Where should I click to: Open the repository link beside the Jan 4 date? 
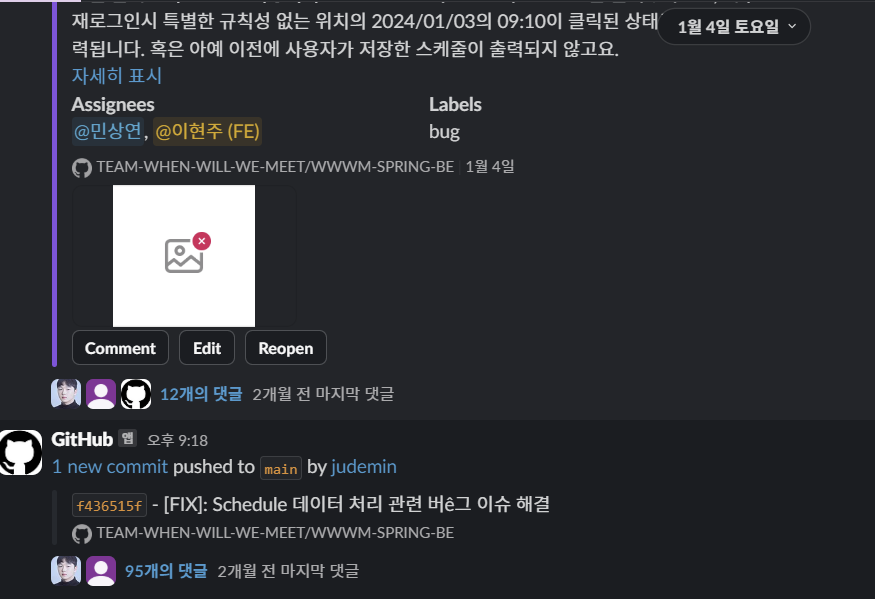click(275, 166)
